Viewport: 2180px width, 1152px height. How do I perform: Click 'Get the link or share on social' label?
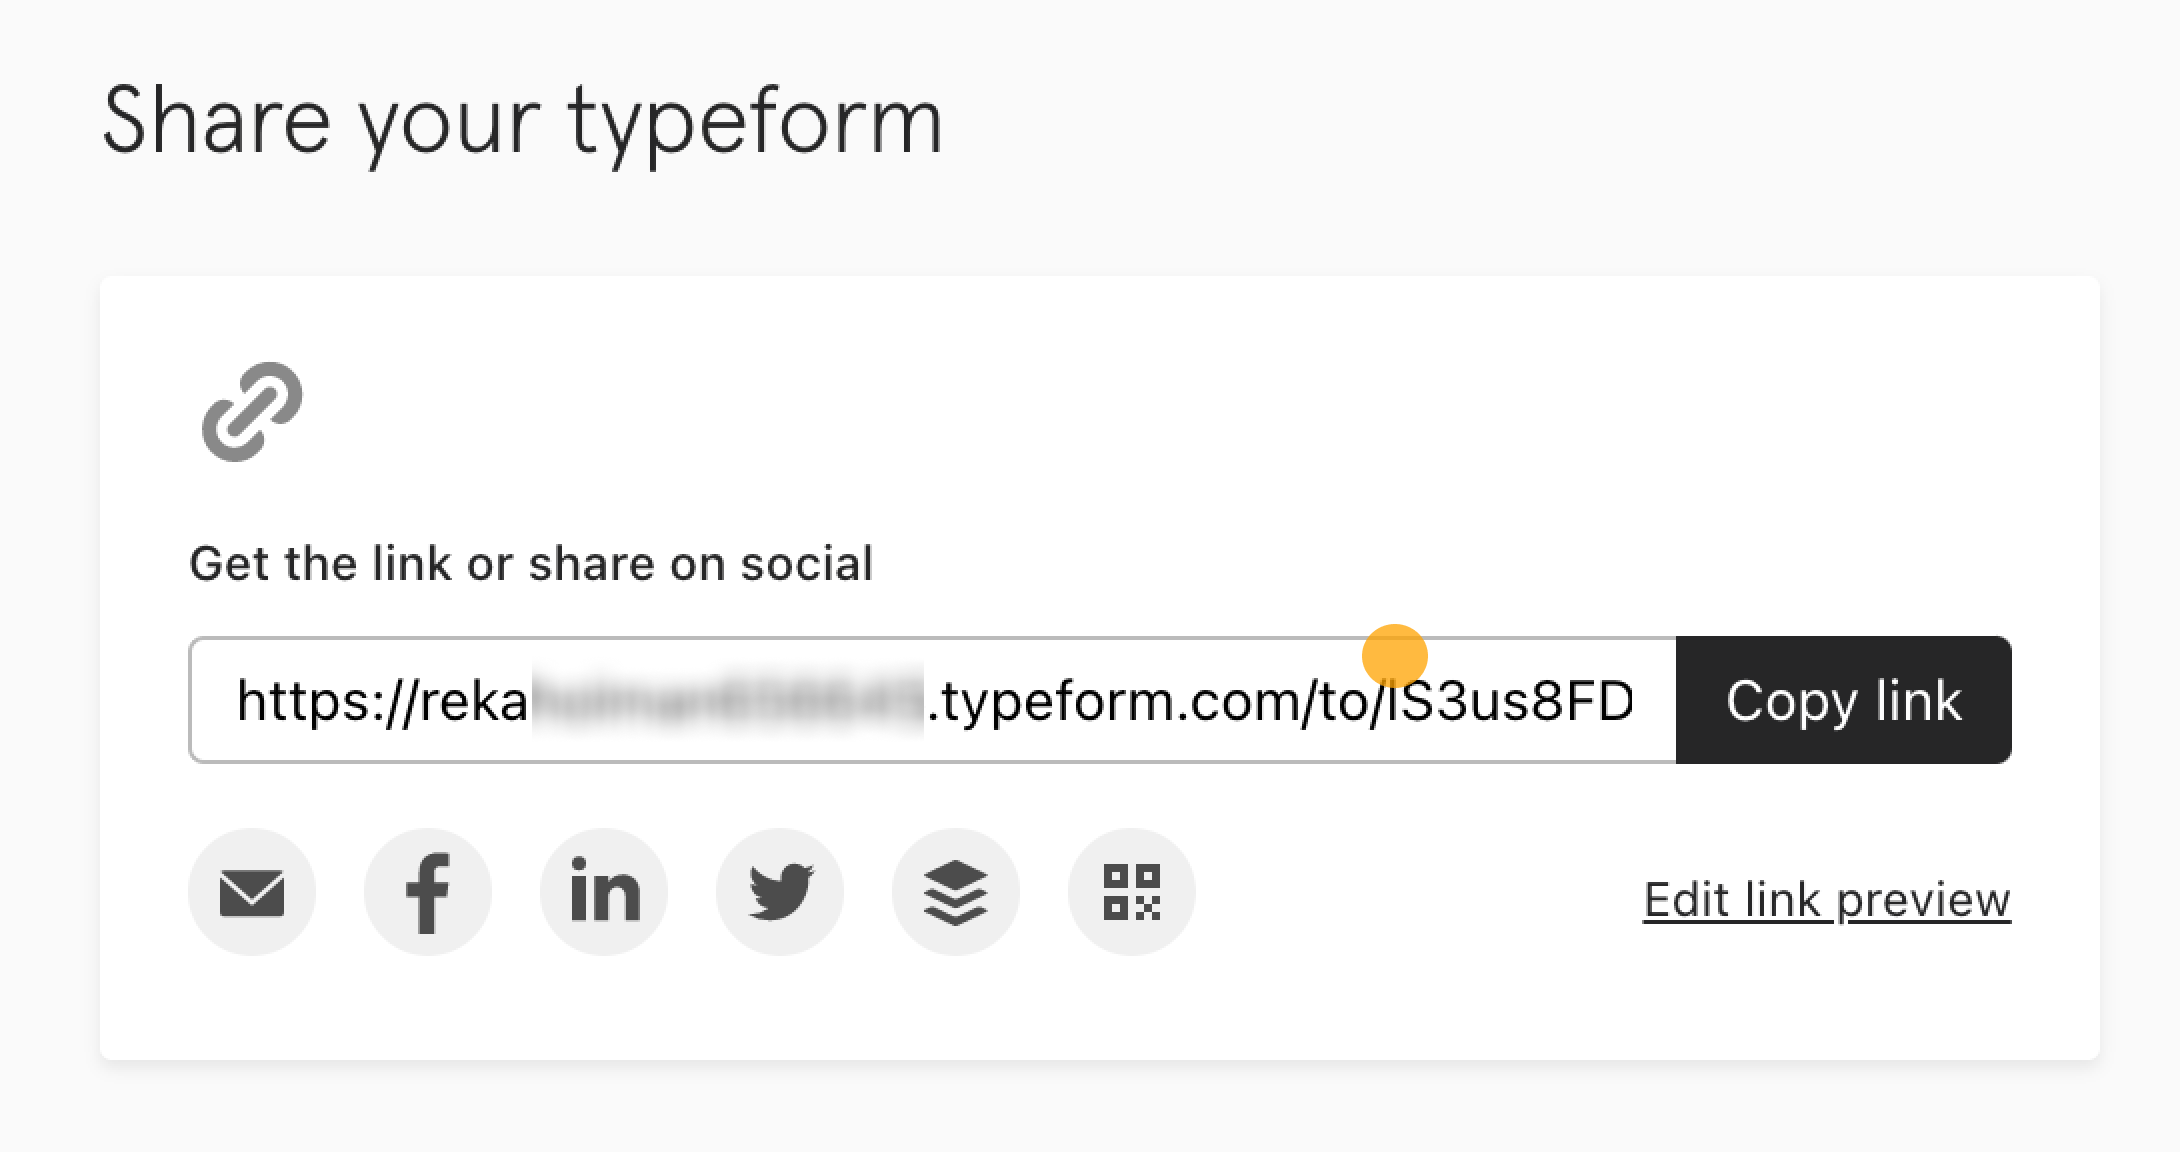click(531, 563)
